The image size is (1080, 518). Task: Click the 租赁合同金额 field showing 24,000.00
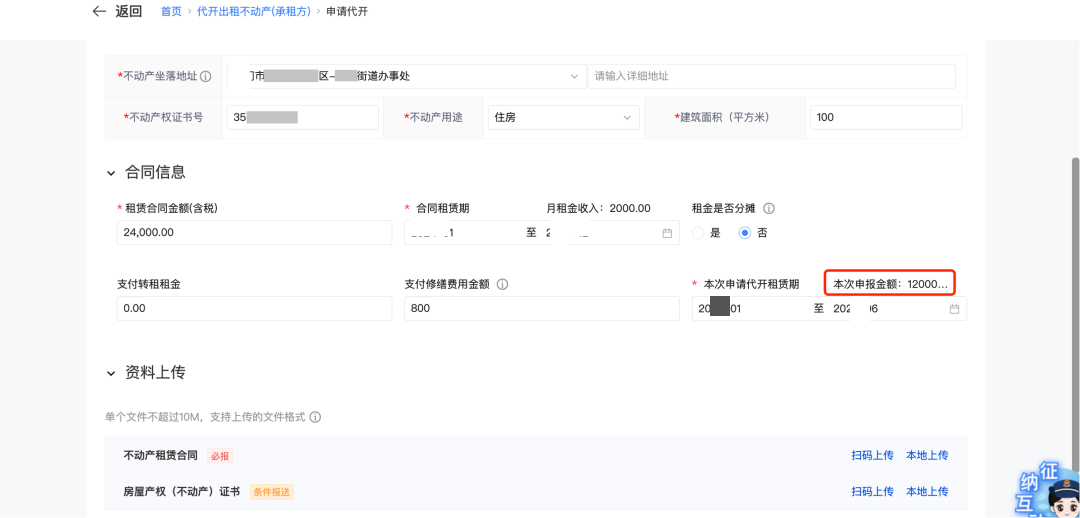point(254,232)
